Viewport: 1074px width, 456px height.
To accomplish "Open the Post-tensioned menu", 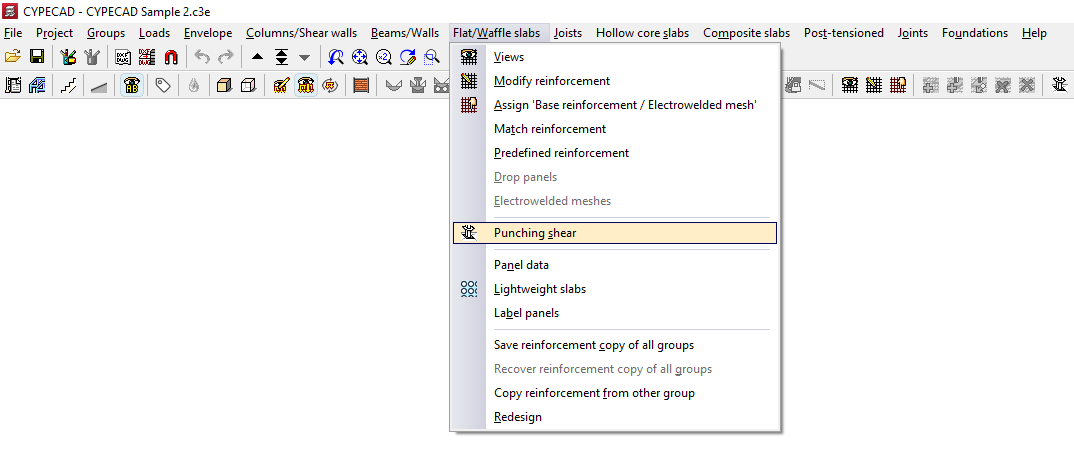I will point(844,33).
